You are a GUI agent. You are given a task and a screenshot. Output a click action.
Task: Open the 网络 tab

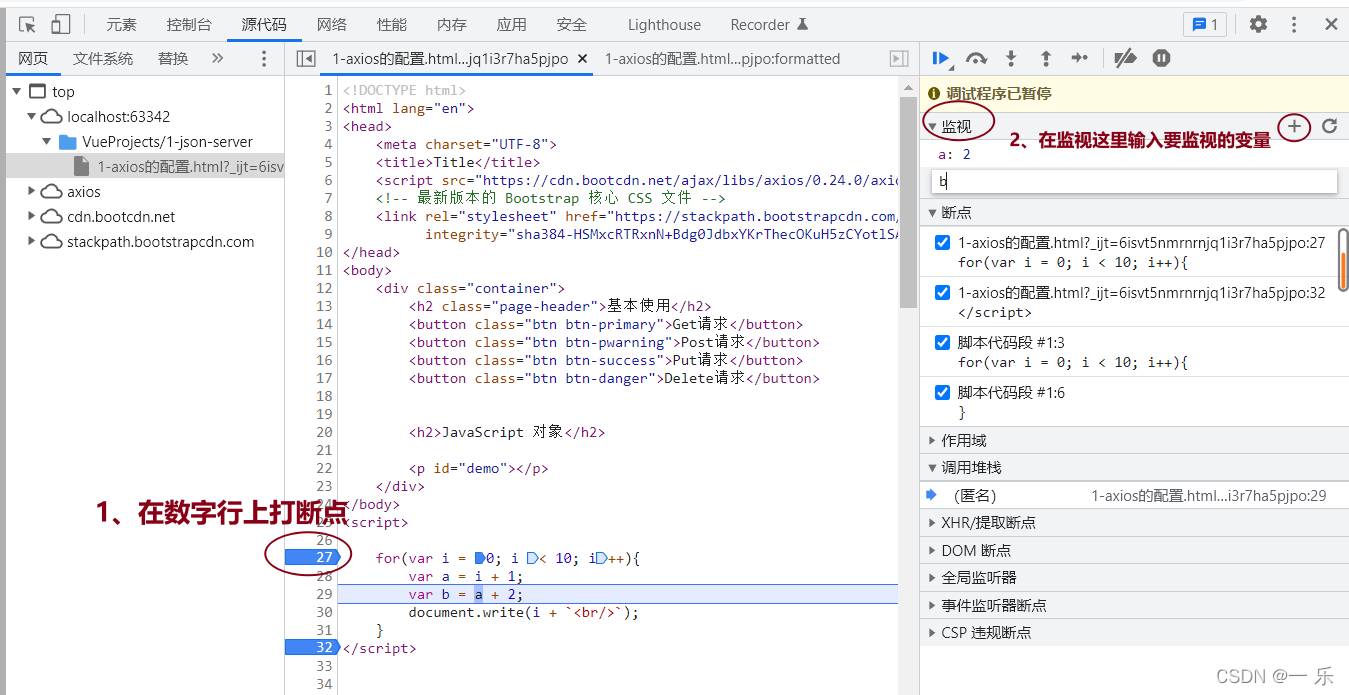(x=331, y=25)
